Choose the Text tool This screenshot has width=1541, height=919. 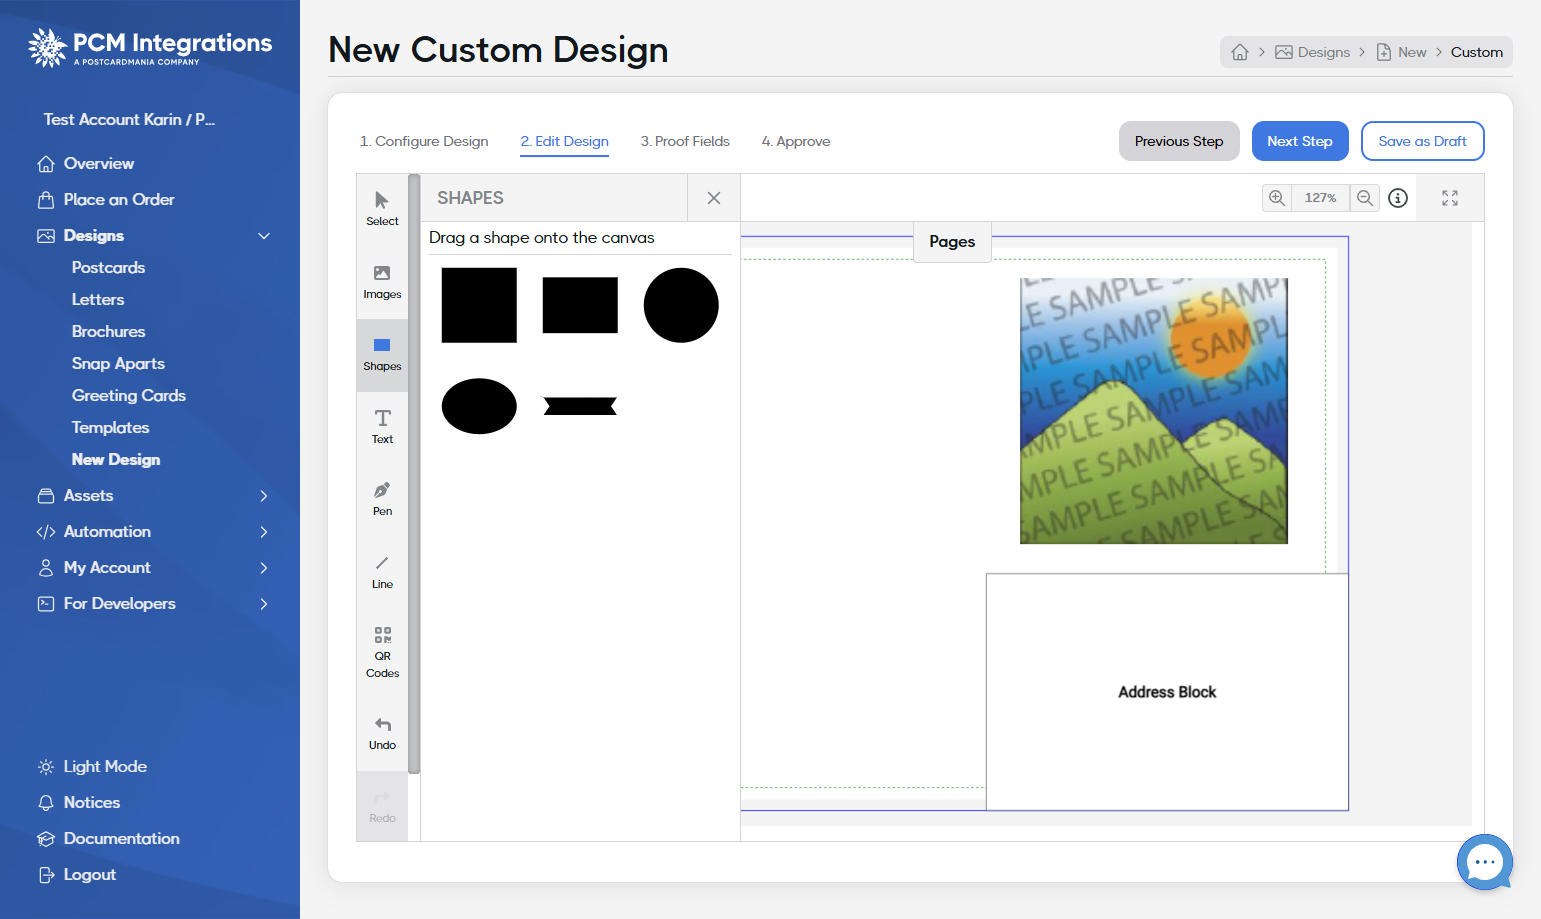pyautogui.click(x=382, y=427)
